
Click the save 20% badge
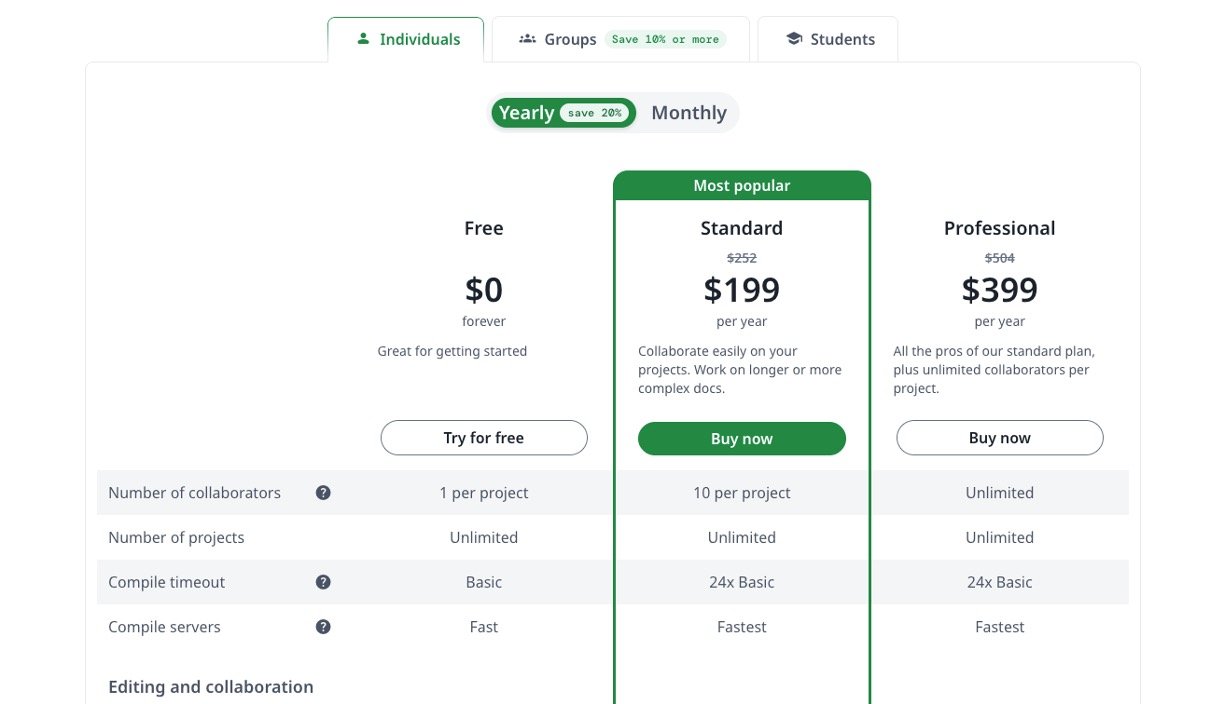tap(595, 113)
